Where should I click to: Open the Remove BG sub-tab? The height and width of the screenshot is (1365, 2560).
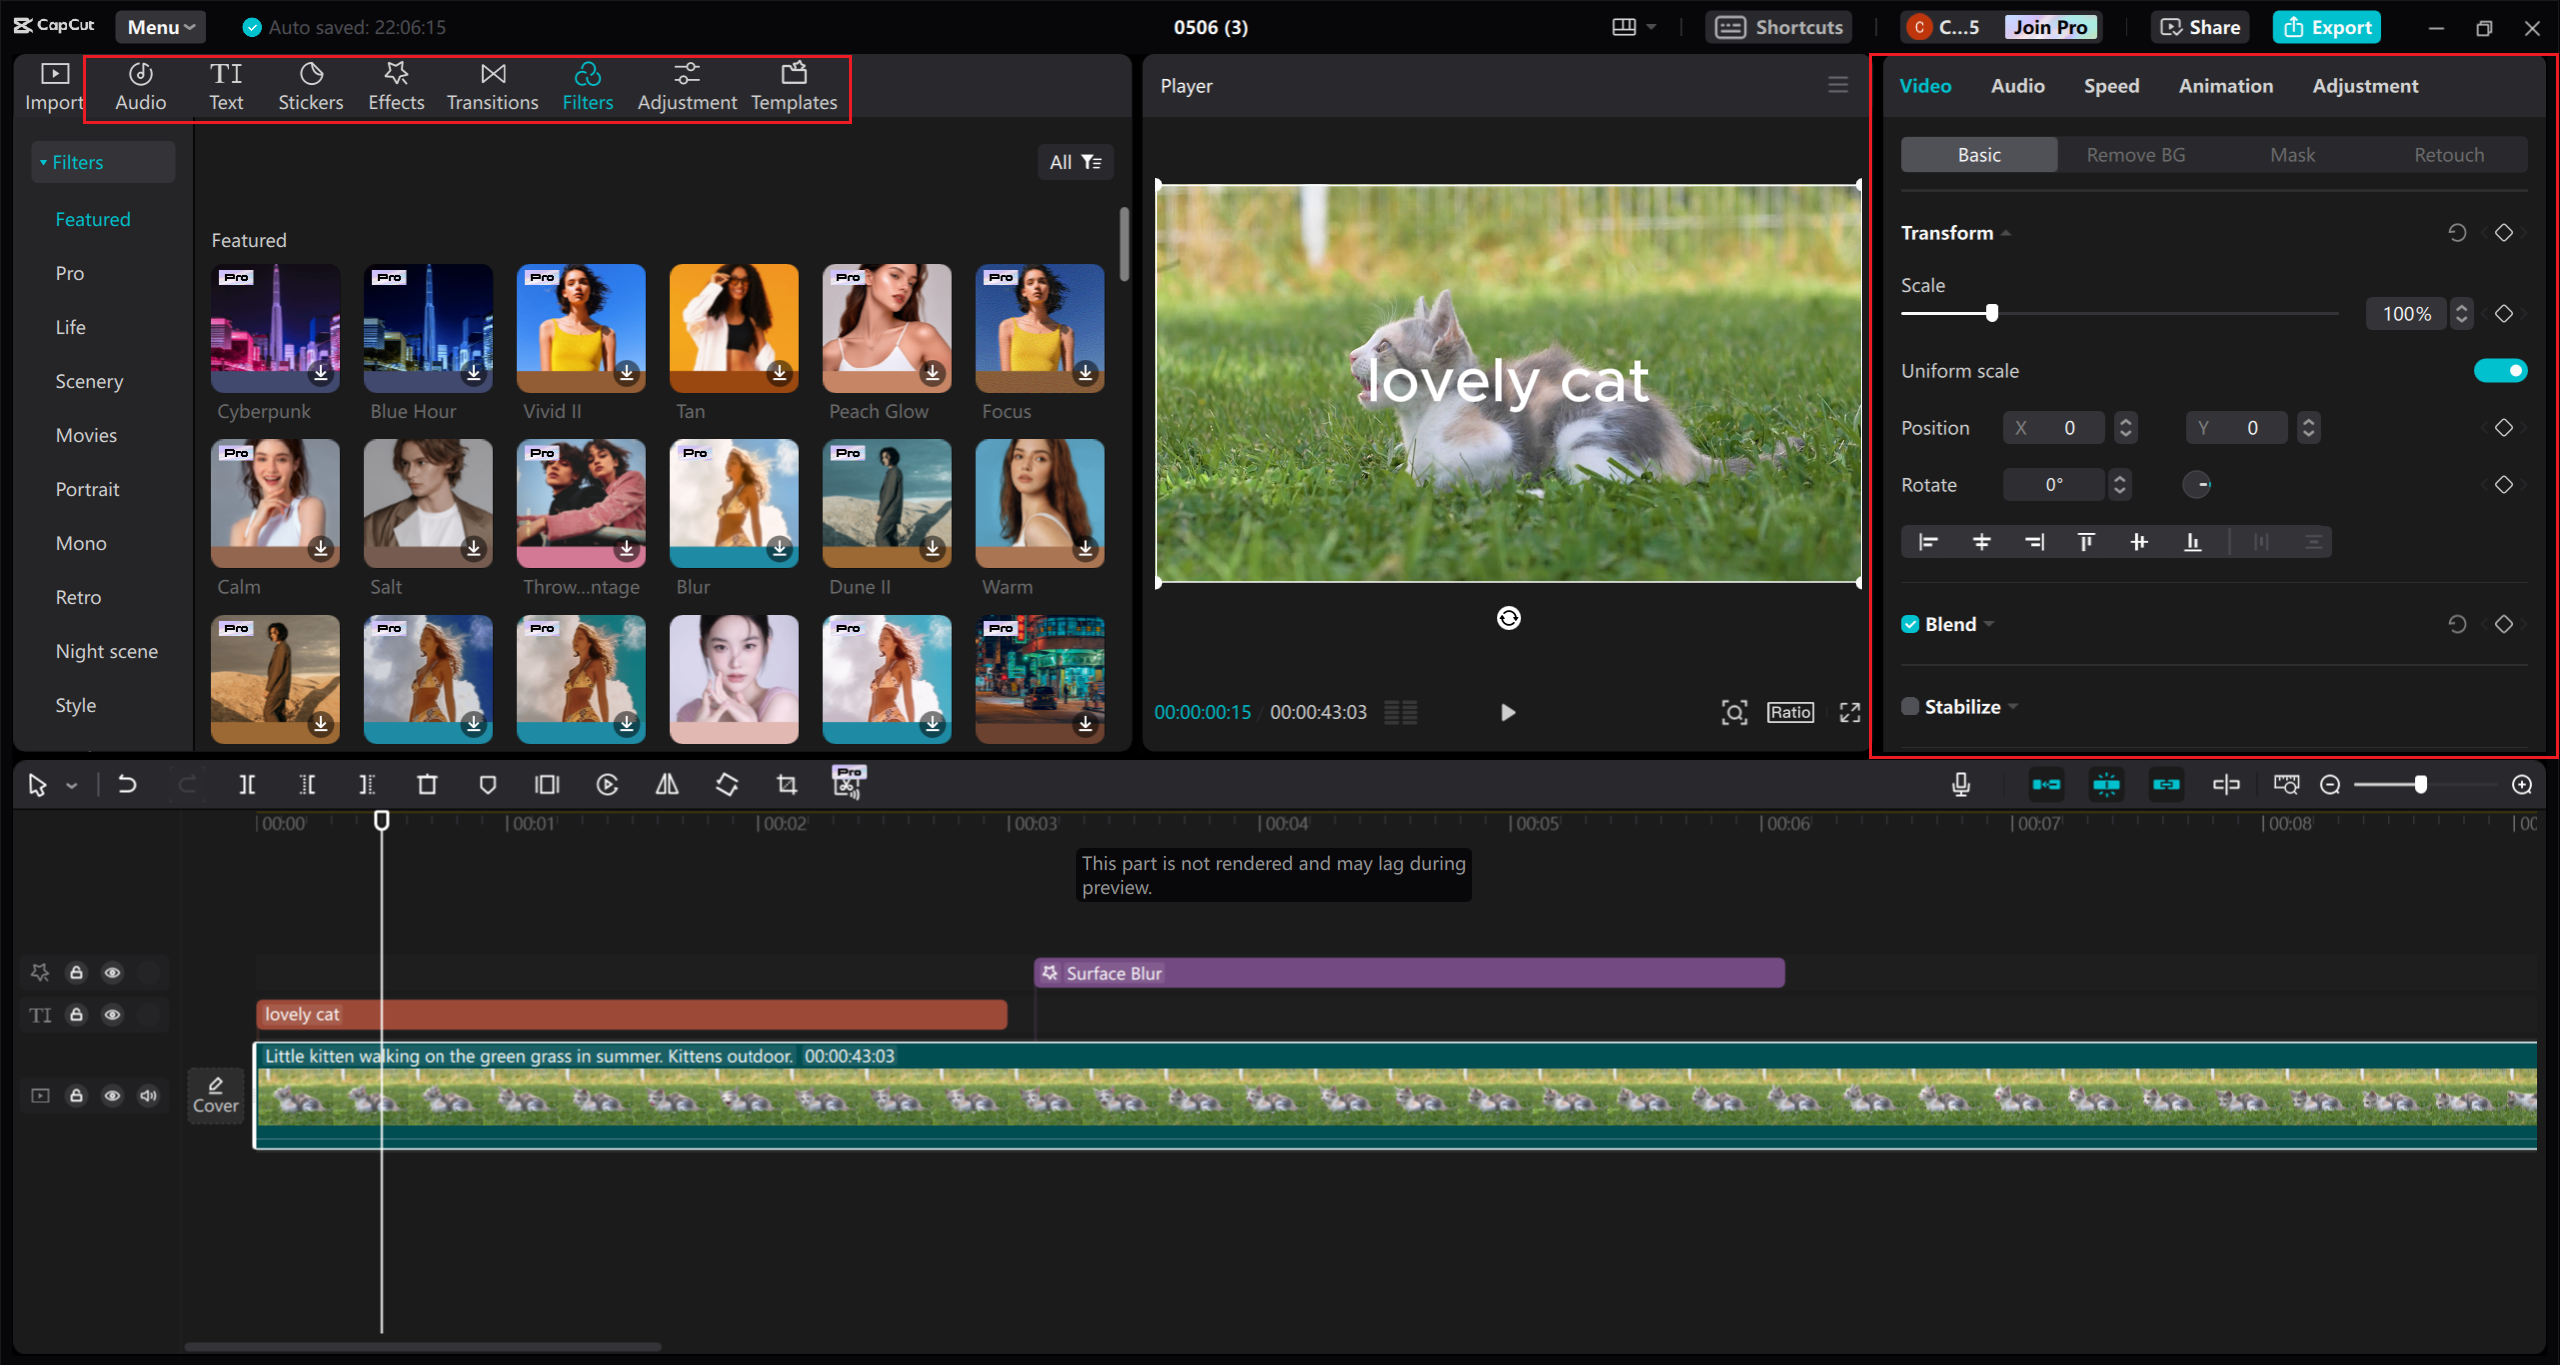[x=2136, y=155]
